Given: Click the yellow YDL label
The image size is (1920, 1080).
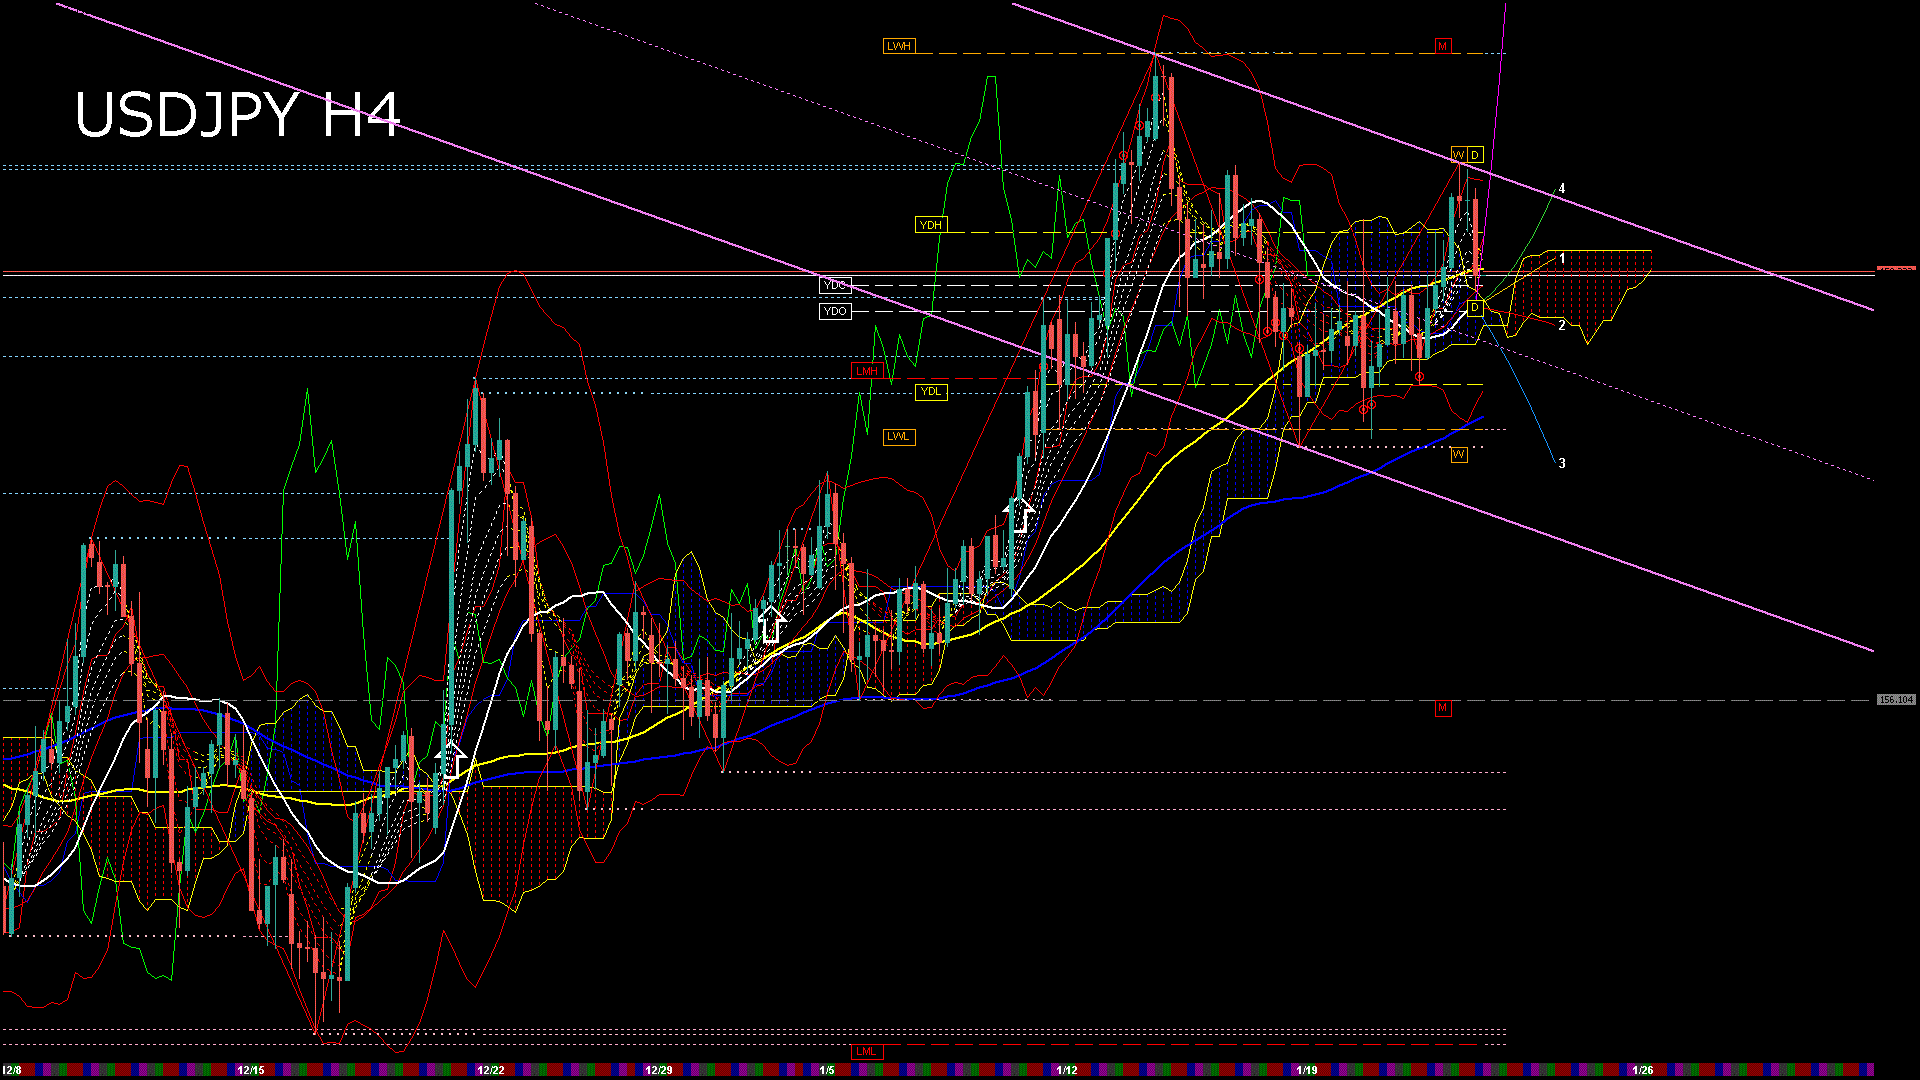Looking at the screenshot, I should click(932, 392).
